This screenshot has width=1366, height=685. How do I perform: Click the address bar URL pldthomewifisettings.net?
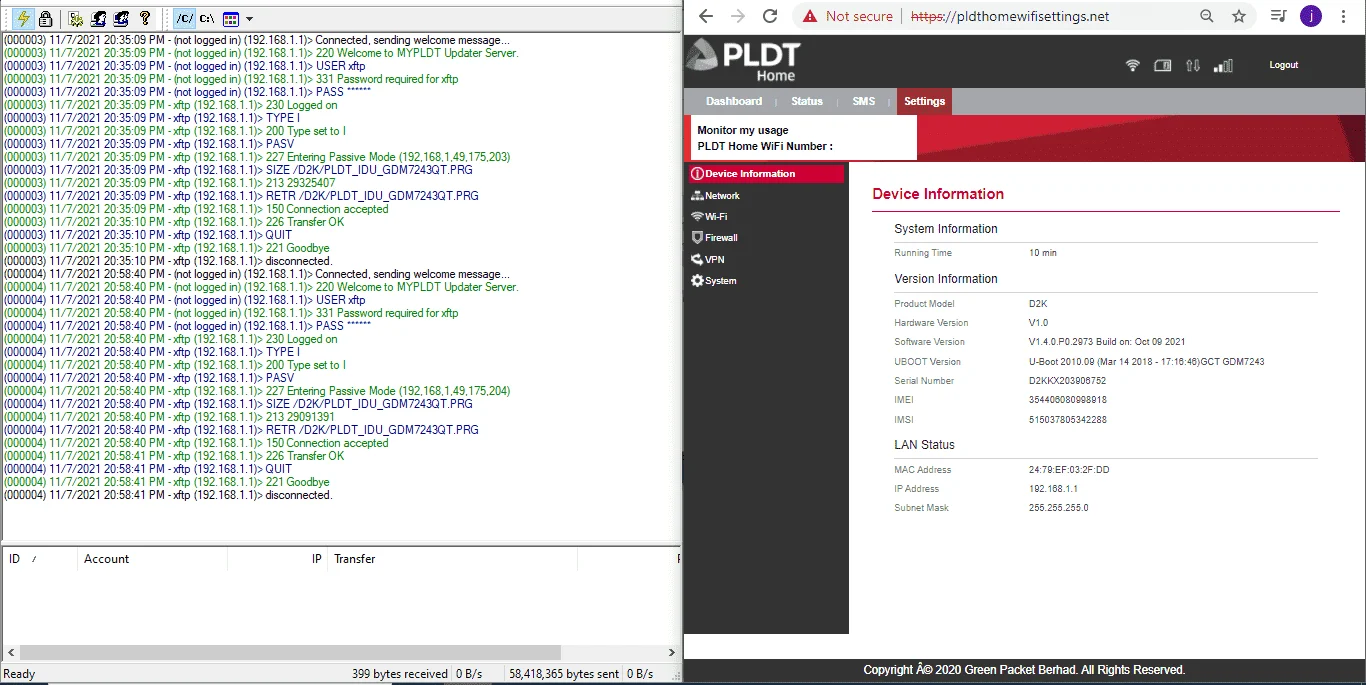coord(1010,16)
